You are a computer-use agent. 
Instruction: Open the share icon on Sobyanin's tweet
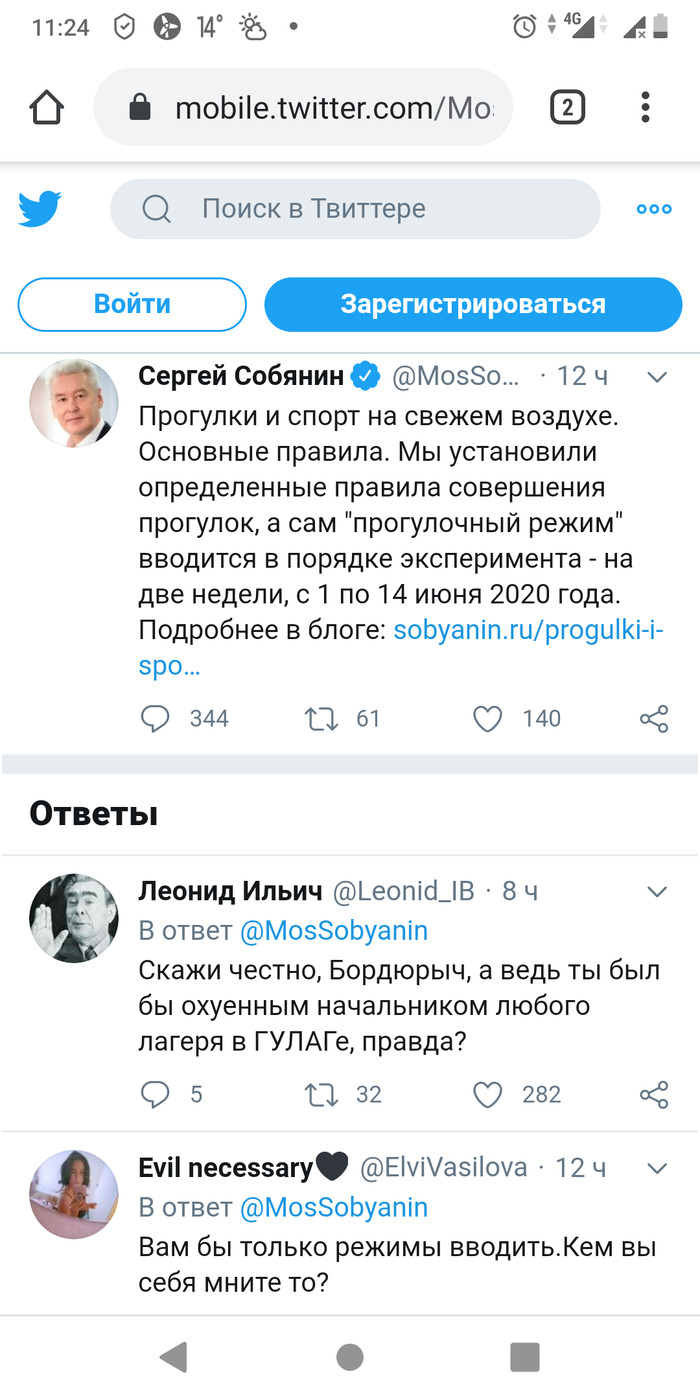(x=653, y=718)
